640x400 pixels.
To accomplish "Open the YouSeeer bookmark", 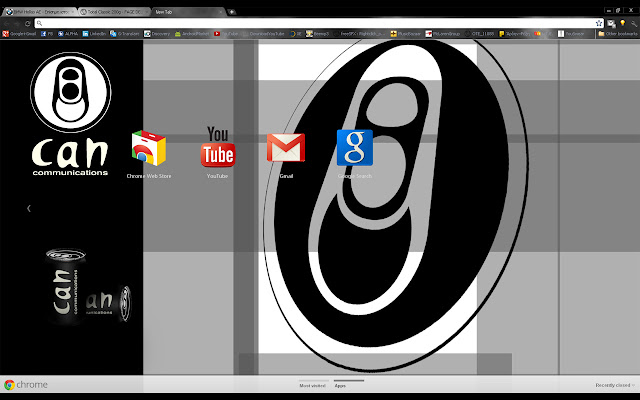I will pyautogui.click(x=571, y=34).
